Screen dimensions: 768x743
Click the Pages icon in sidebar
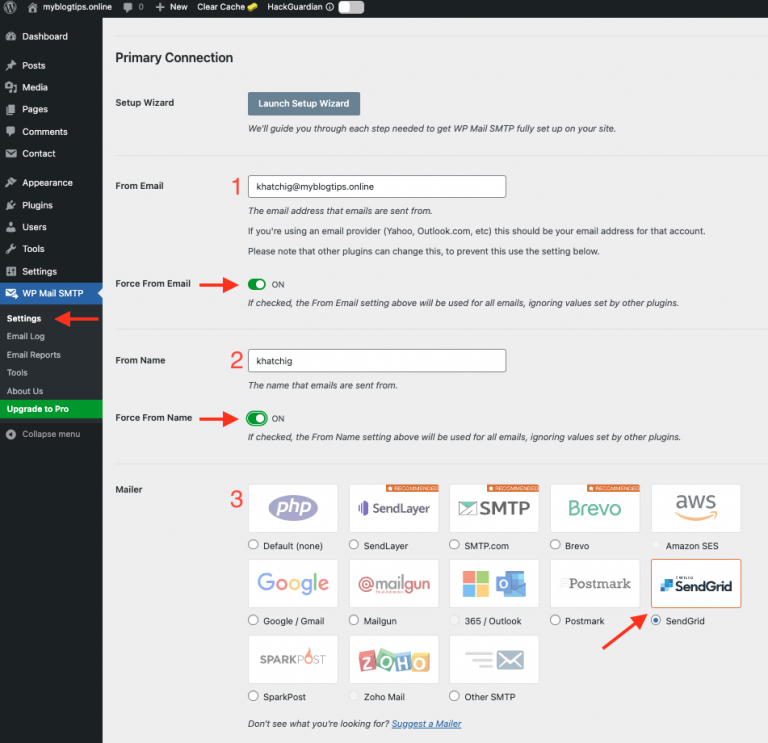coord(11,109)
